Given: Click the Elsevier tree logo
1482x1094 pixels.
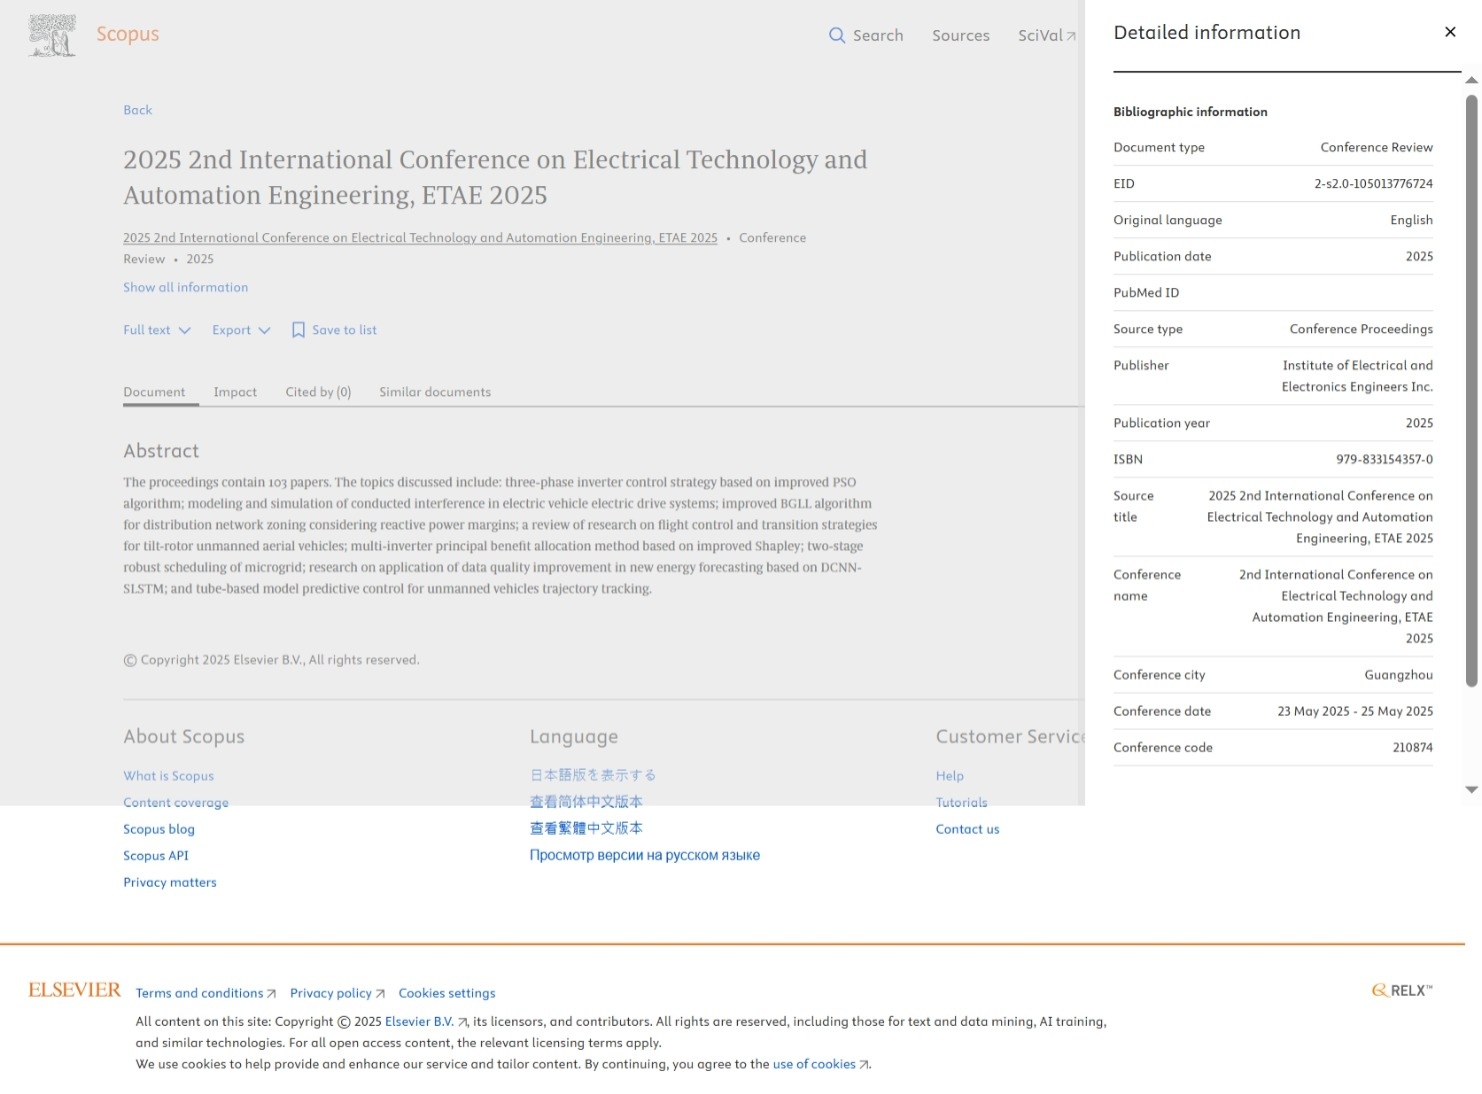Looking at the screenshot, I should [x=52, y=35].
